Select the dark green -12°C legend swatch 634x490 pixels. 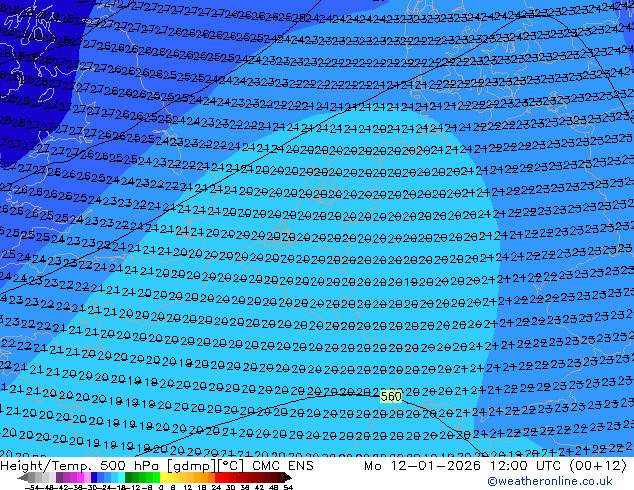[129, 477]
